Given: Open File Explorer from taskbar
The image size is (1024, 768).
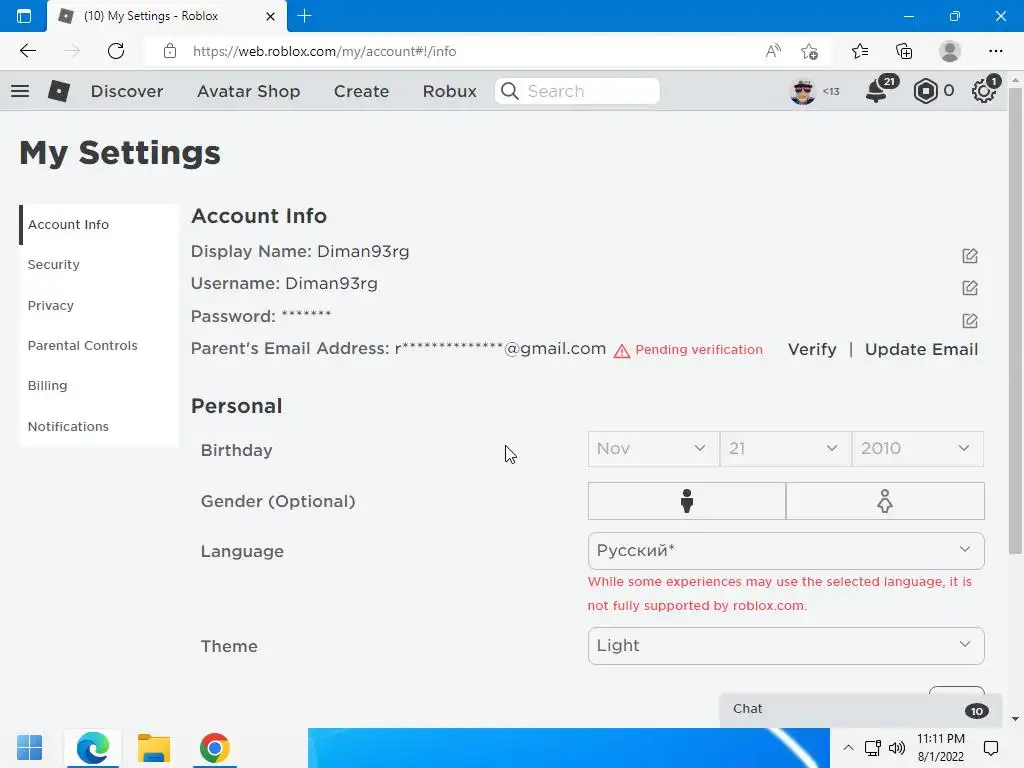Looking at the screenshot, I should tap(153, 748).
